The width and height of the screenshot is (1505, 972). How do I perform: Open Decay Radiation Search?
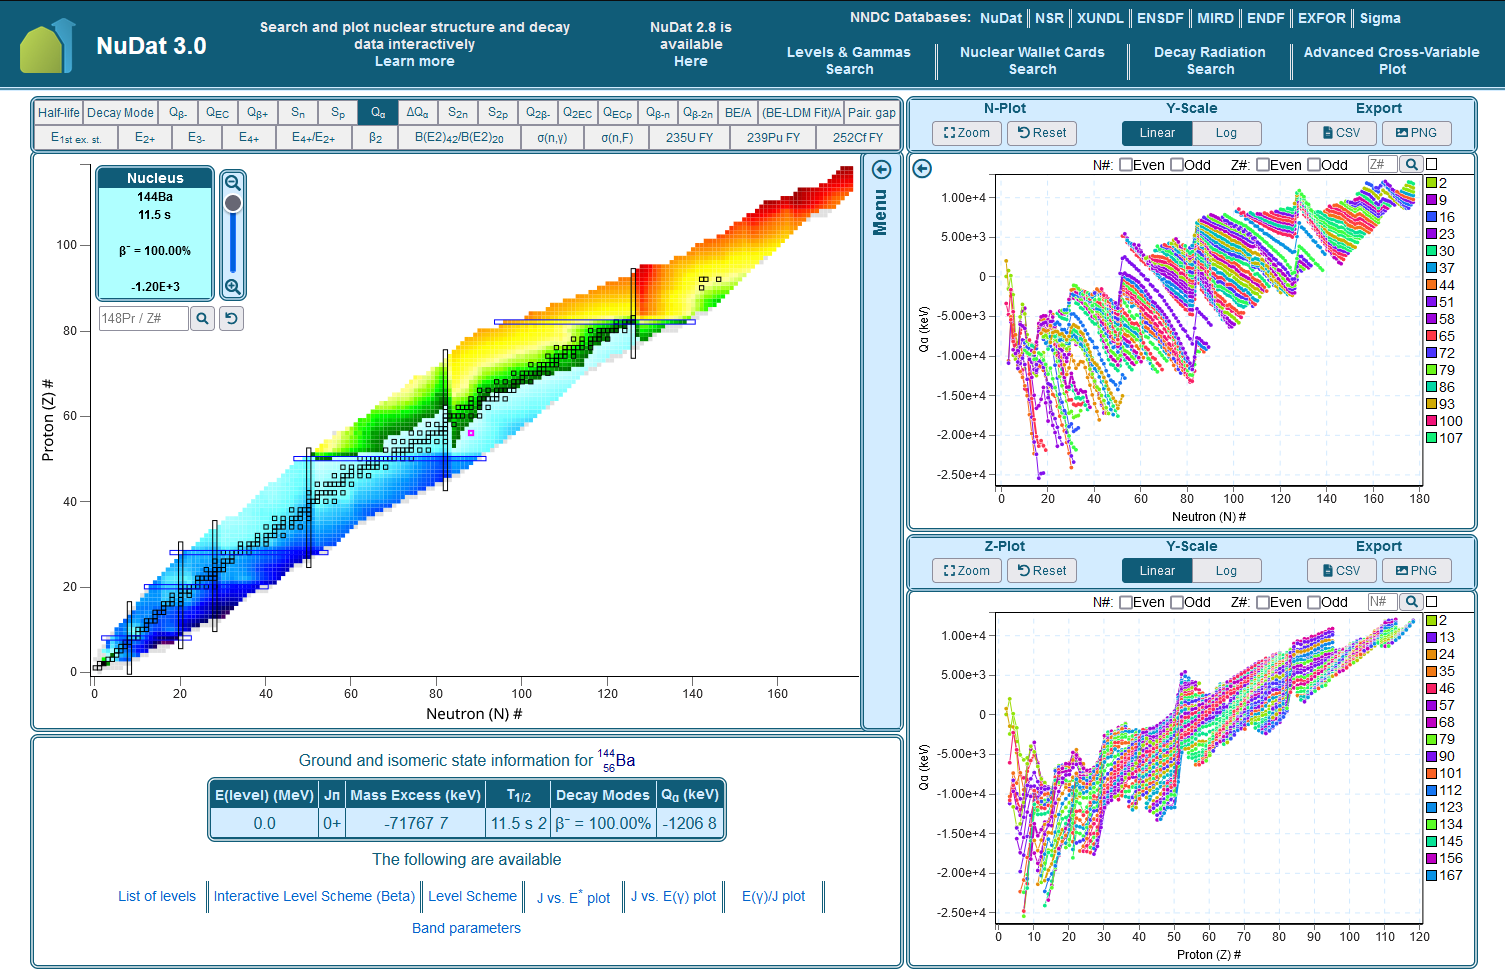(1210, 60)
